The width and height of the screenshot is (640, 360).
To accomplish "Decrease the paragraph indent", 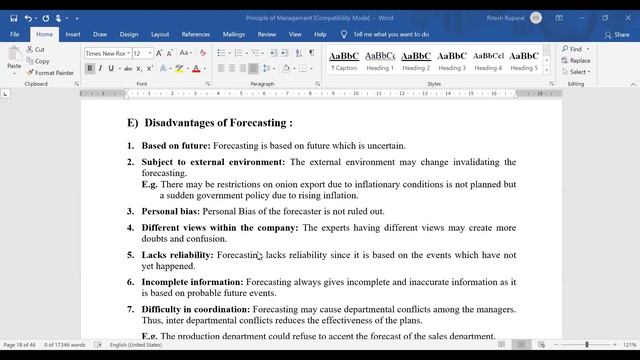I will (x=273, y=53).
